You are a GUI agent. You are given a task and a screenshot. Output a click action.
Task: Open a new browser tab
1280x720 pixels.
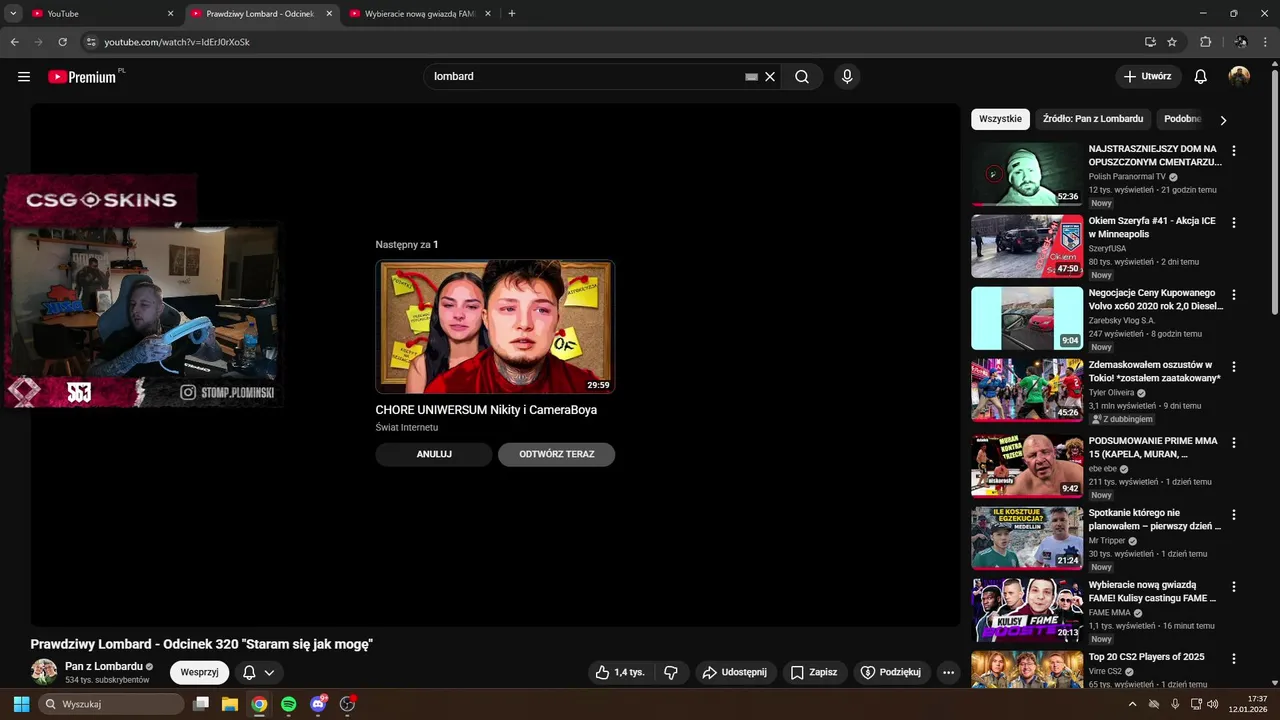pyautogui.click(x=512, y=14)
